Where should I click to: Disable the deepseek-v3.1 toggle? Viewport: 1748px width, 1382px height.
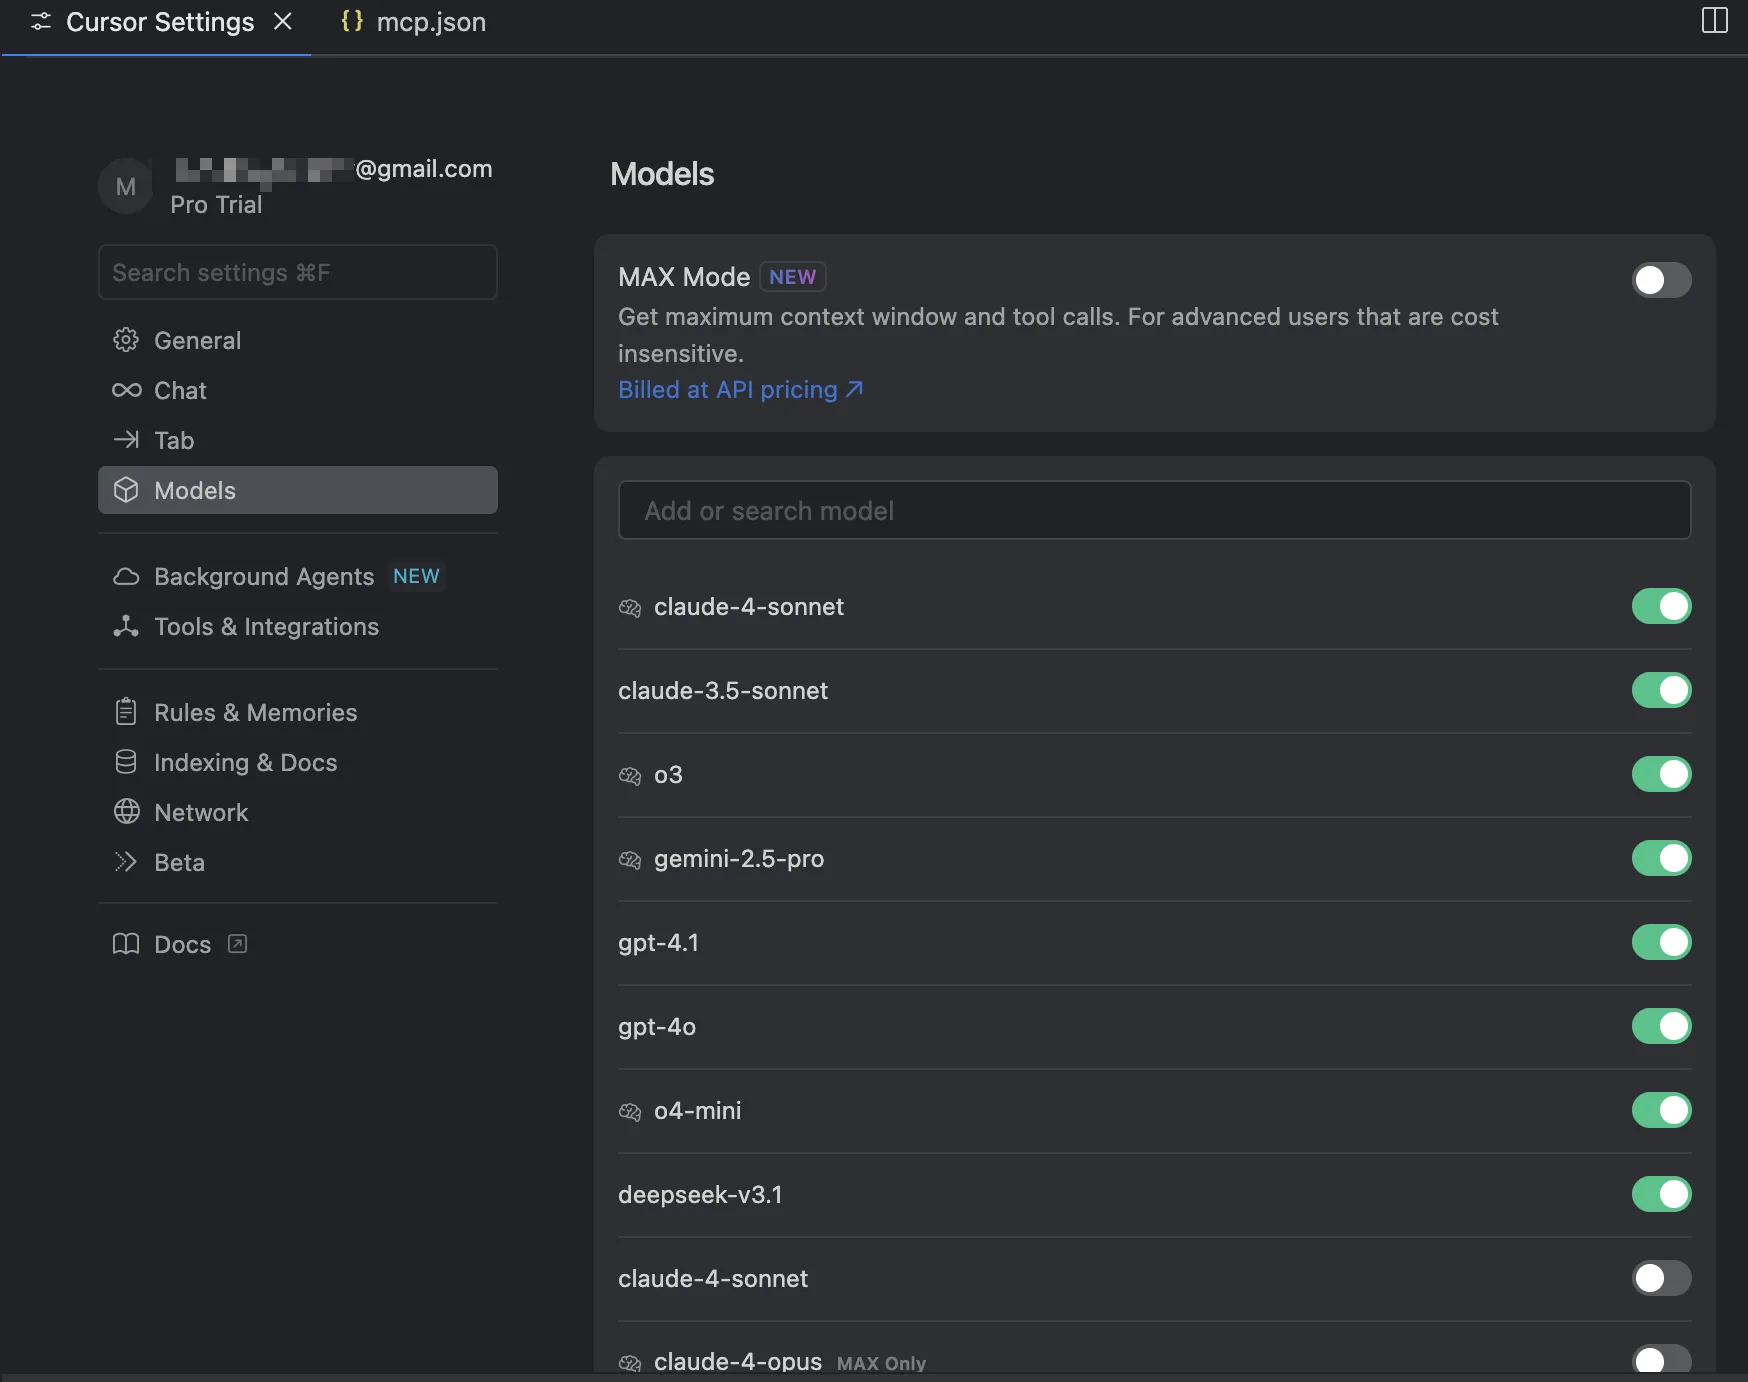pos(1661,1194)
